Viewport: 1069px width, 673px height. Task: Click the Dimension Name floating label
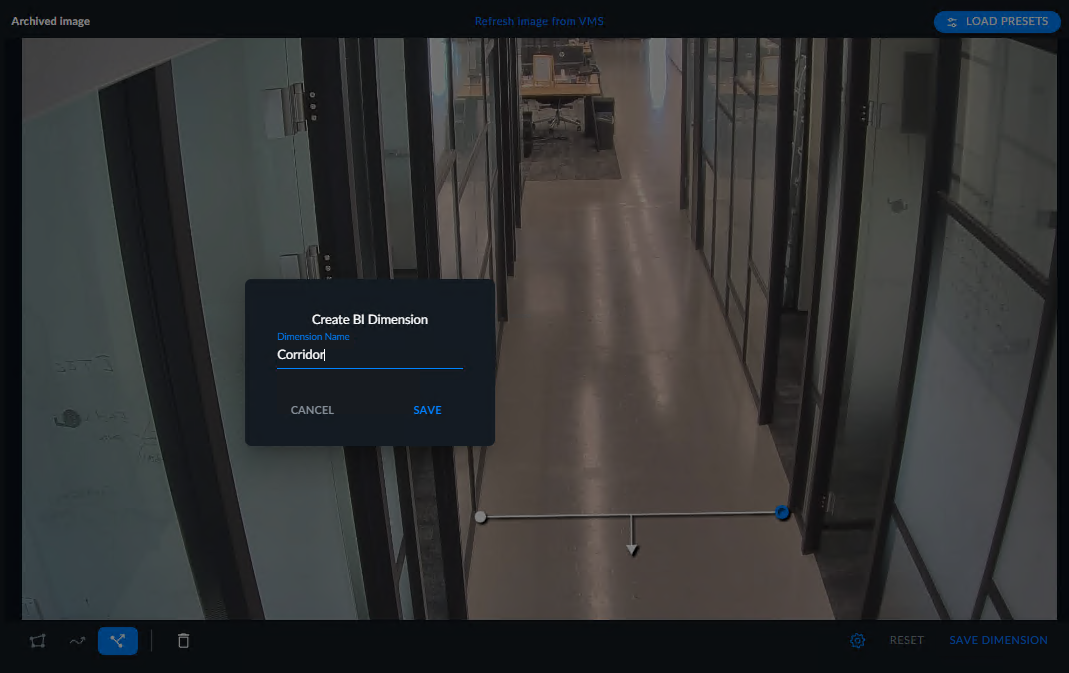[x=313, y=336]
